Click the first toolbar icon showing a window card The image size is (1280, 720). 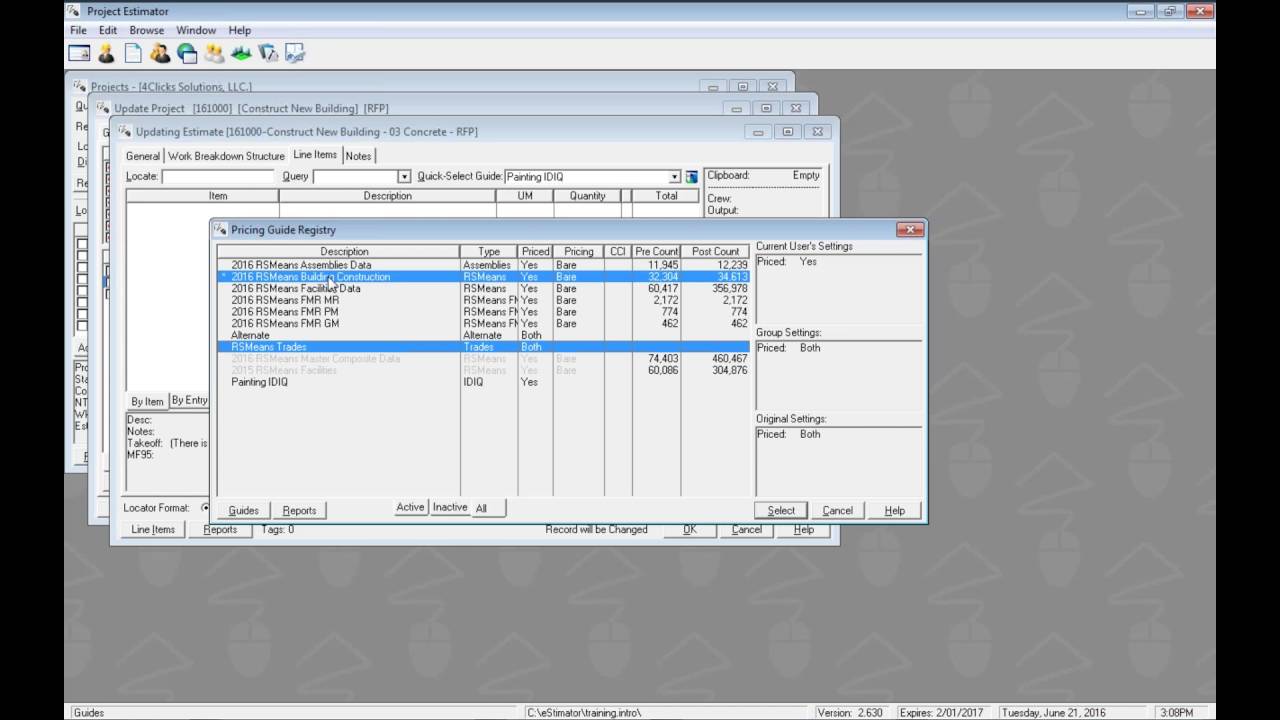pos(79,53)
